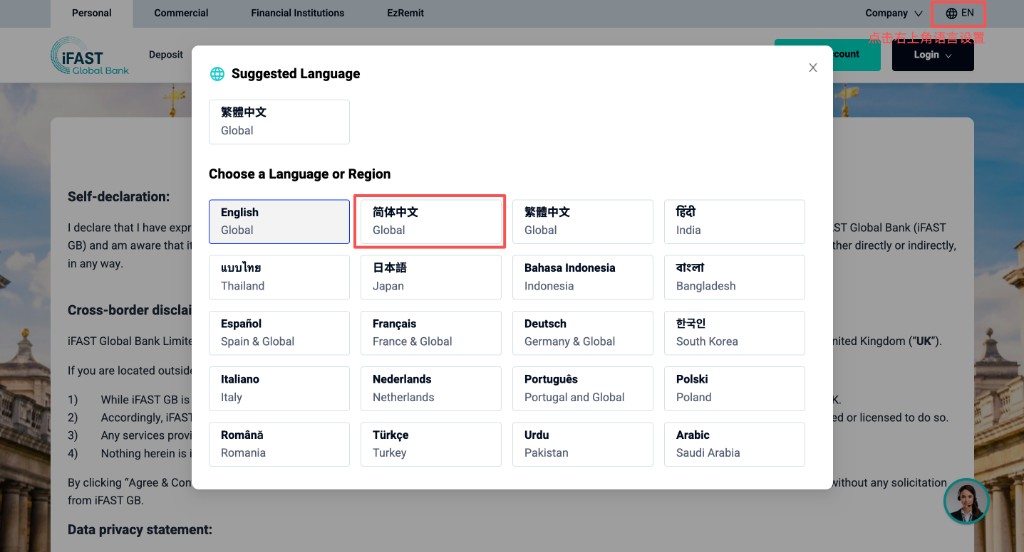Screen dimensions: 1024x552
Task: Open the live chat agent avatar
Action: [967, 501]
